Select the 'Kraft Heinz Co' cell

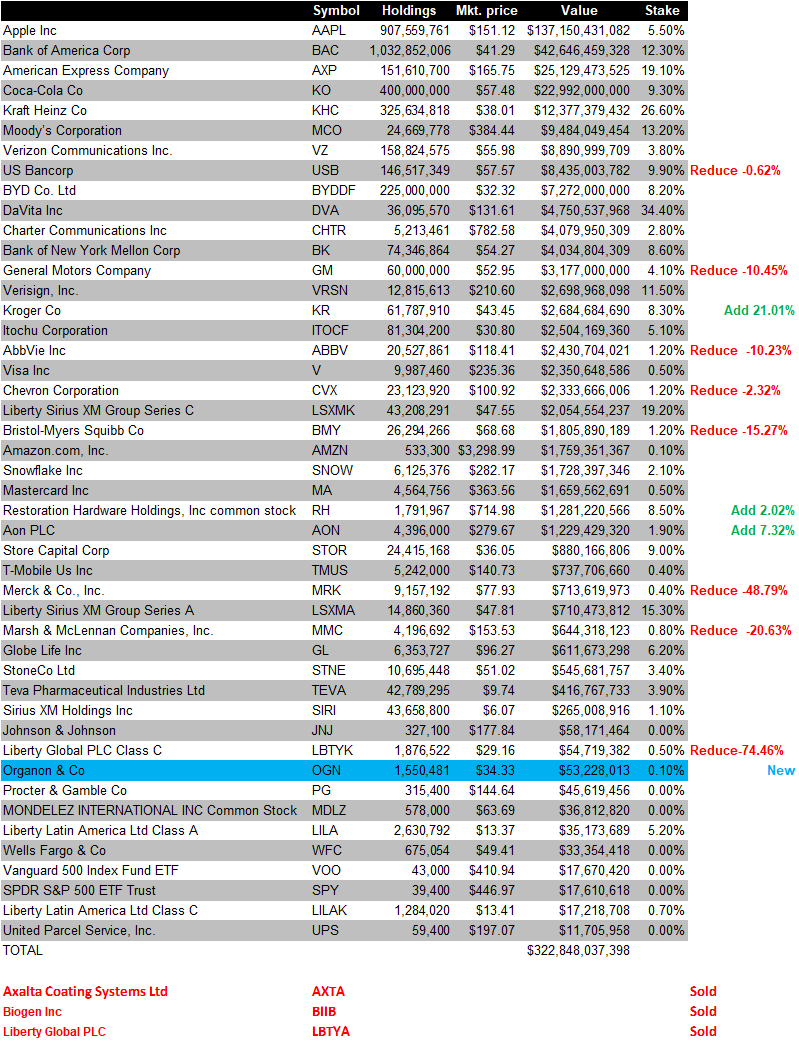pos(45,110)
